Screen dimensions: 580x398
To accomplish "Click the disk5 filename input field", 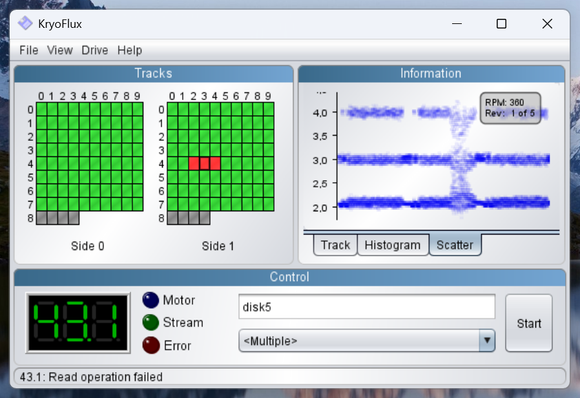I will click(367, 307).
